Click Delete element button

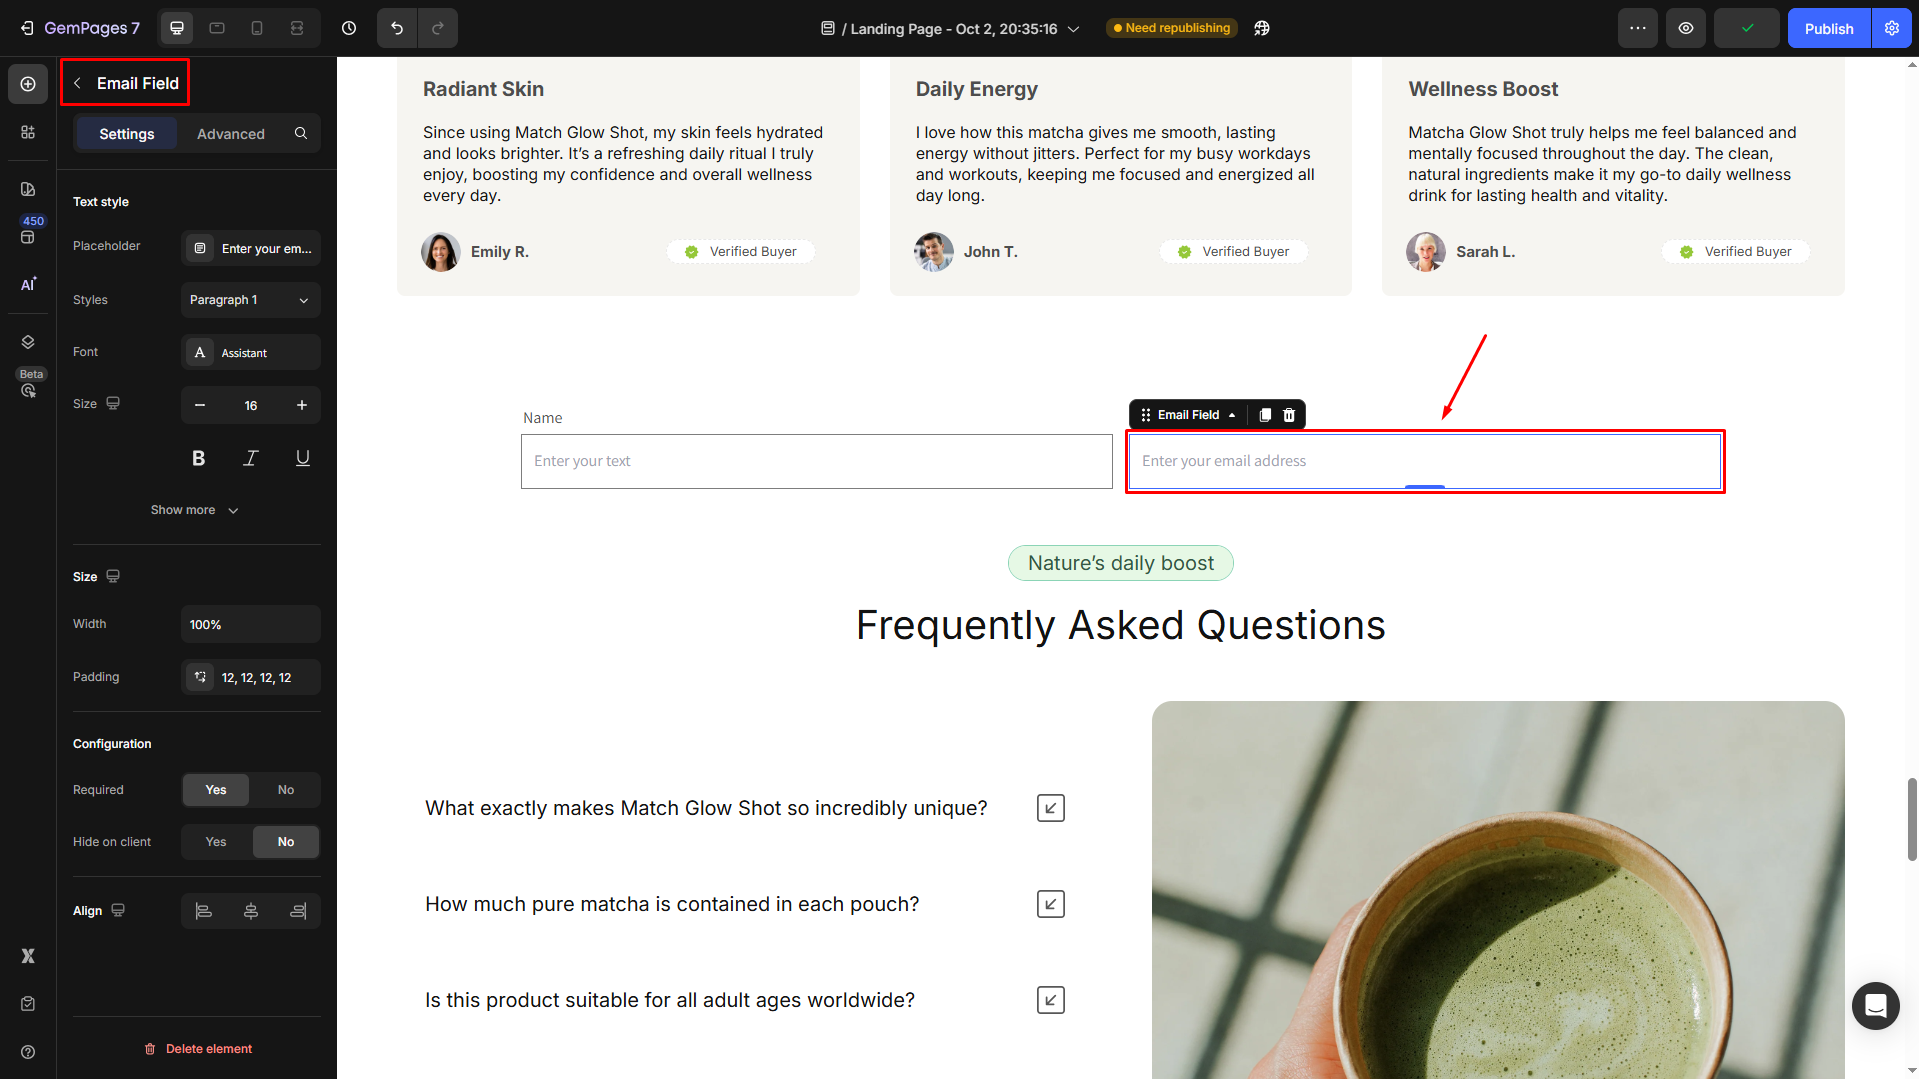pyautogui.click(x=197, y=1049)
